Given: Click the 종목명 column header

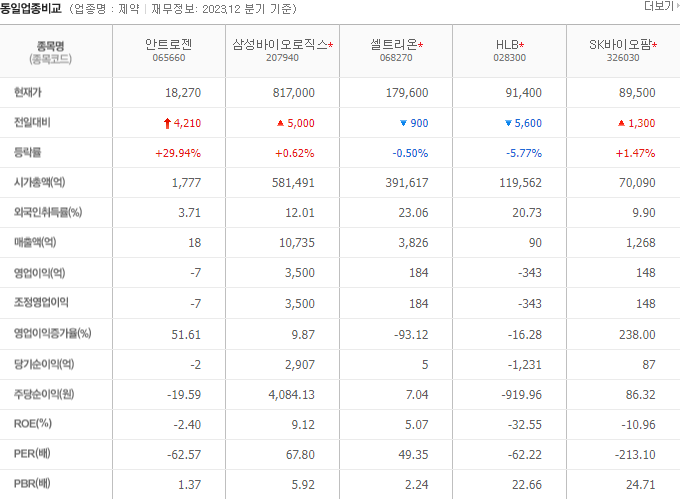Looking at the screenshot, I should click(50, 46).
